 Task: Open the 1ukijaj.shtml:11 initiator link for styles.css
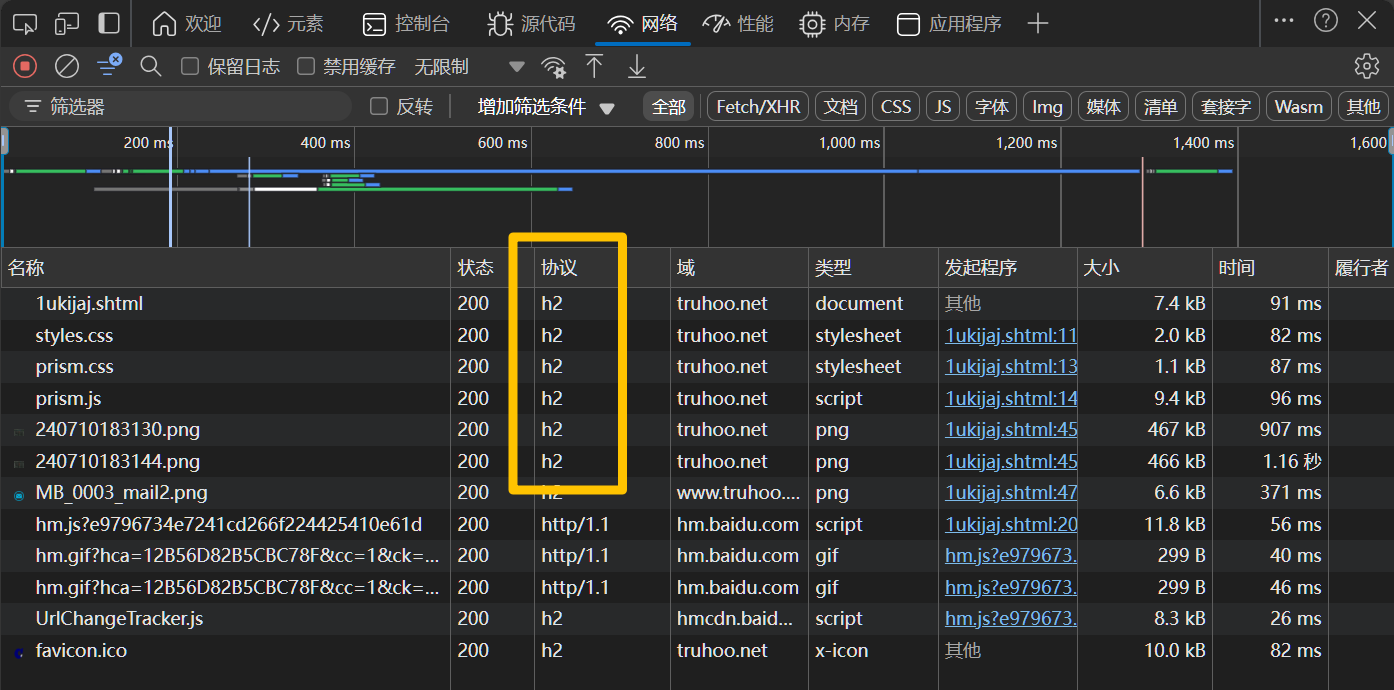[1010, 335]
